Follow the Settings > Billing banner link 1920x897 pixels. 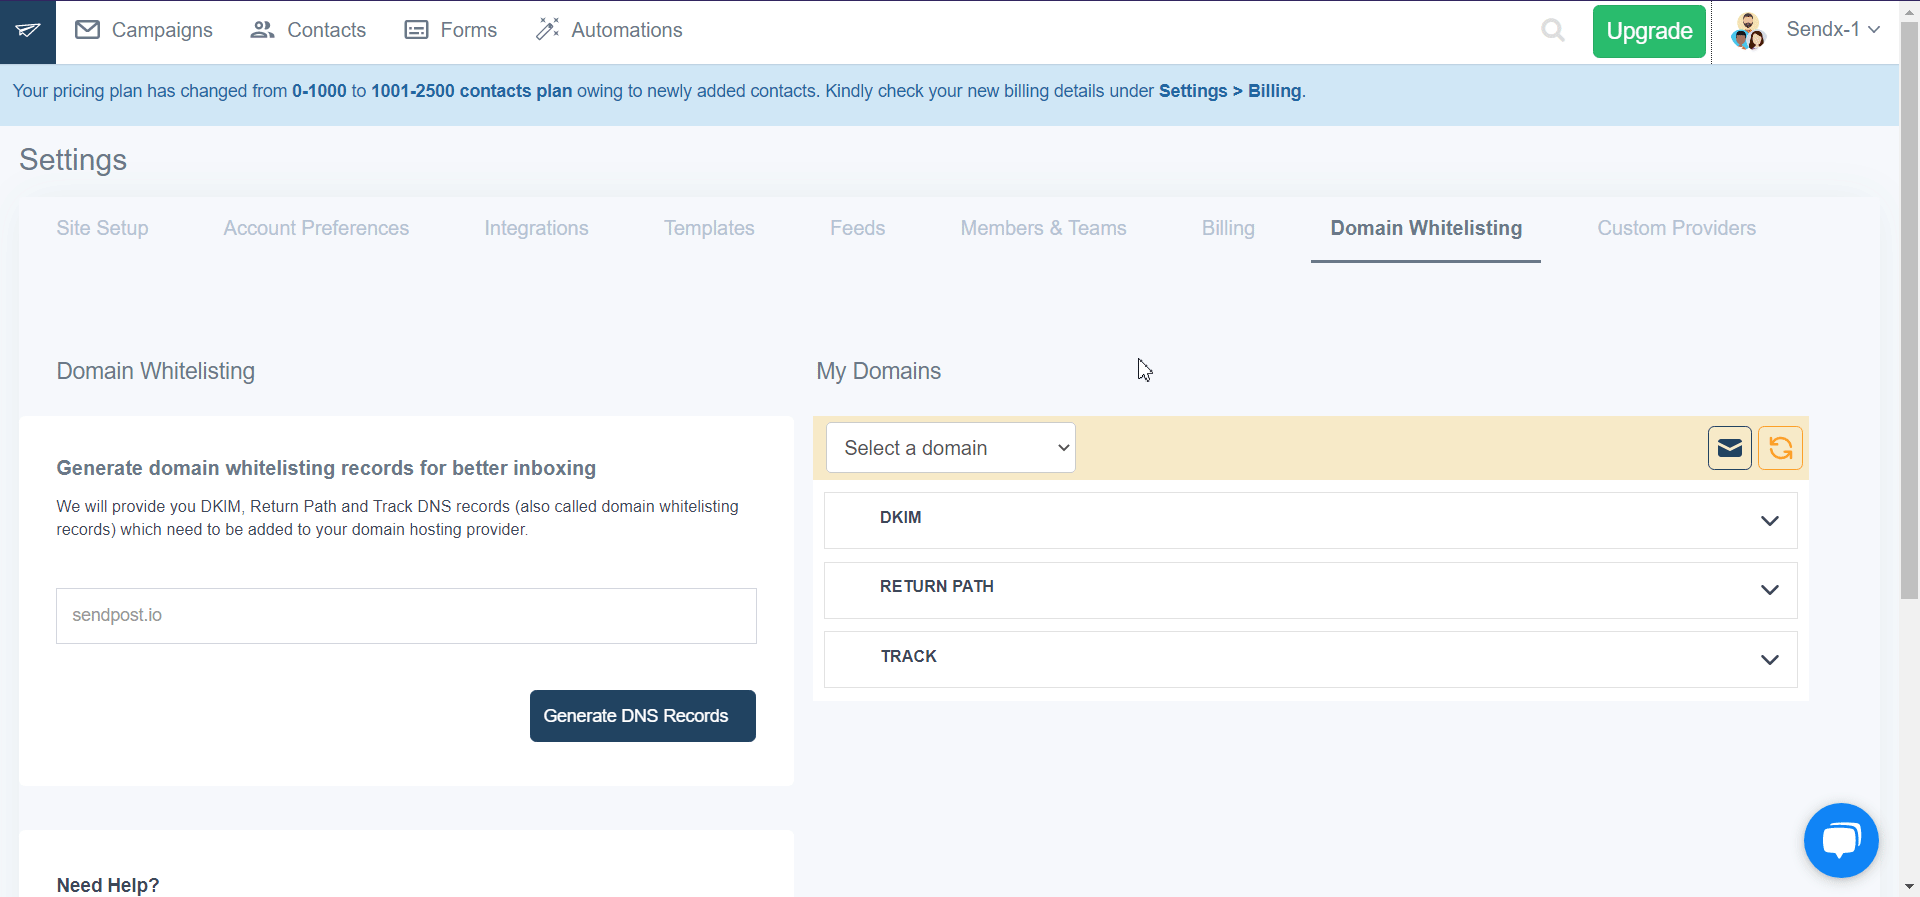coord(1230,91)
